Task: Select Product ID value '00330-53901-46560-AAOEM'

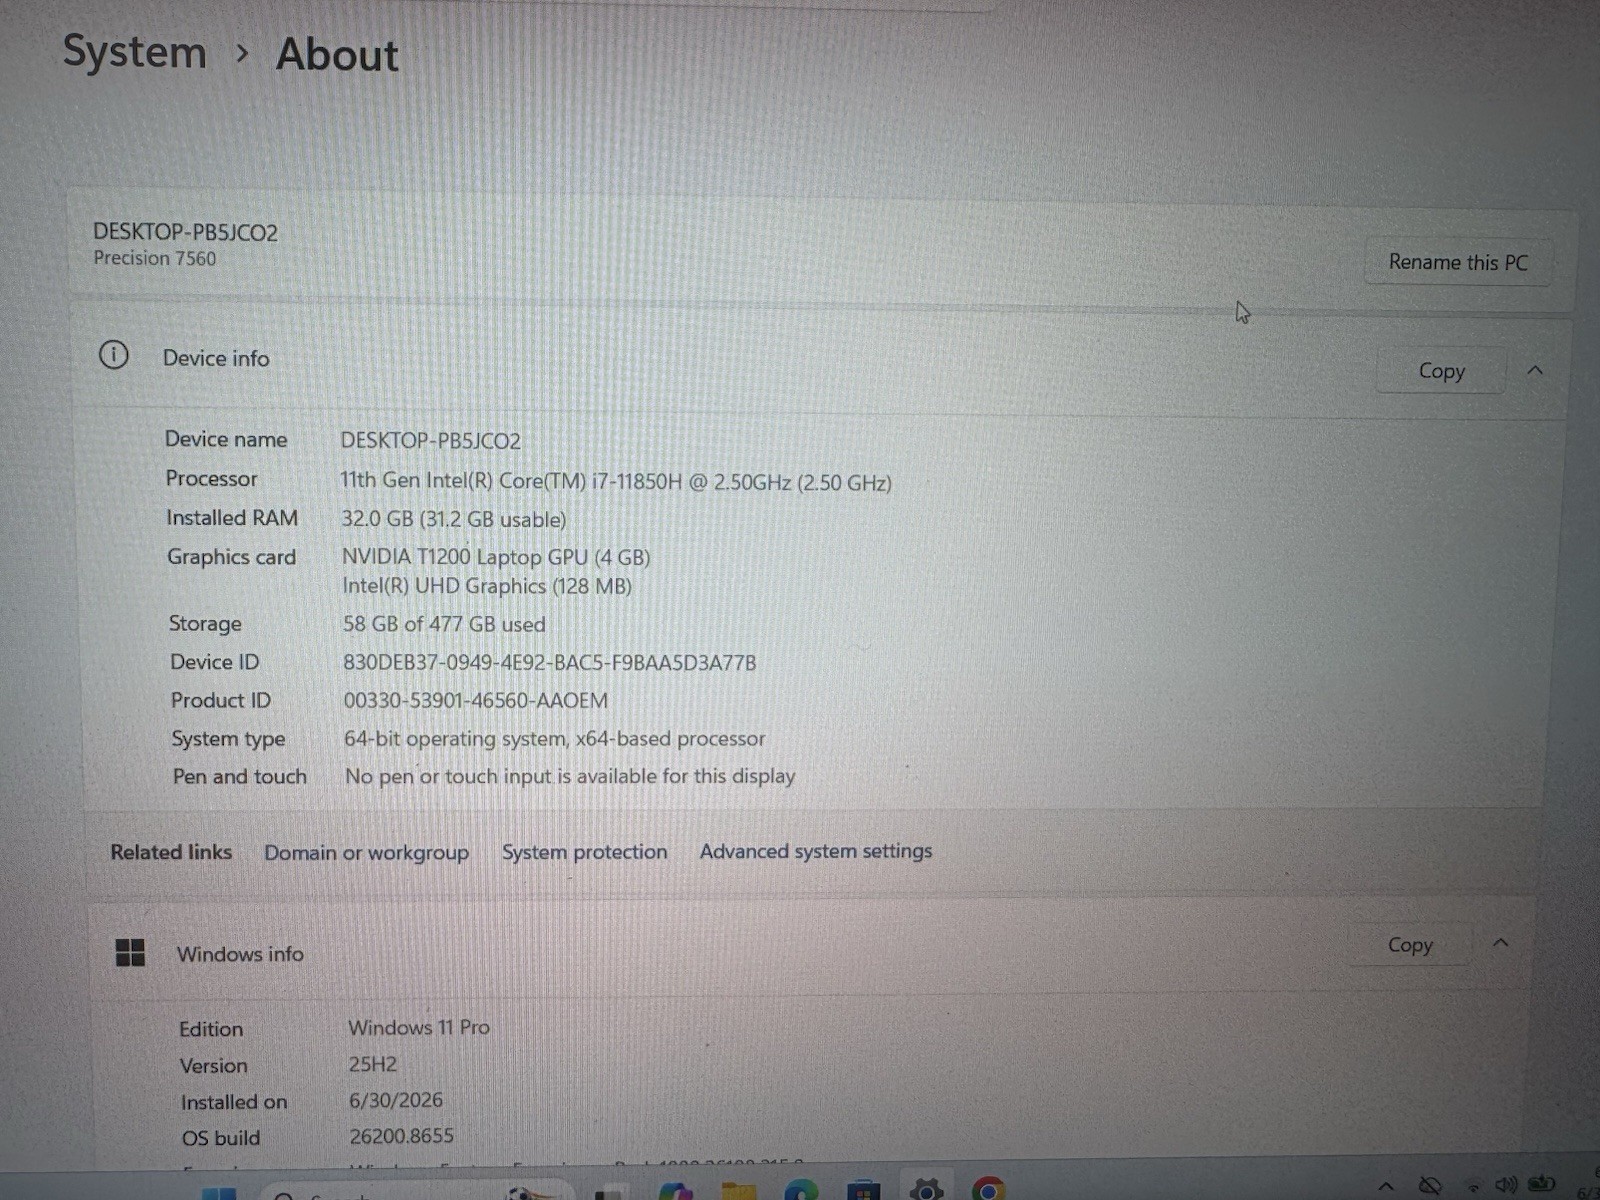Action: 476,701
